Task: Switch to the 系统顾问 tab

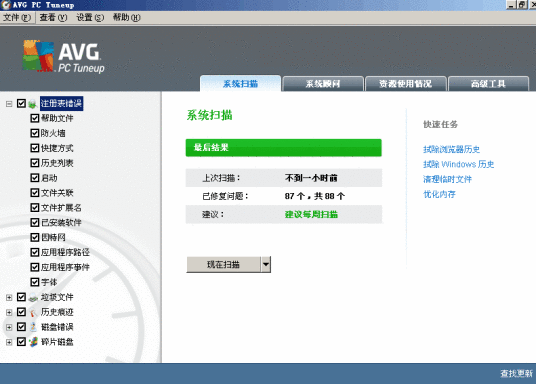Action: [323, 84]
